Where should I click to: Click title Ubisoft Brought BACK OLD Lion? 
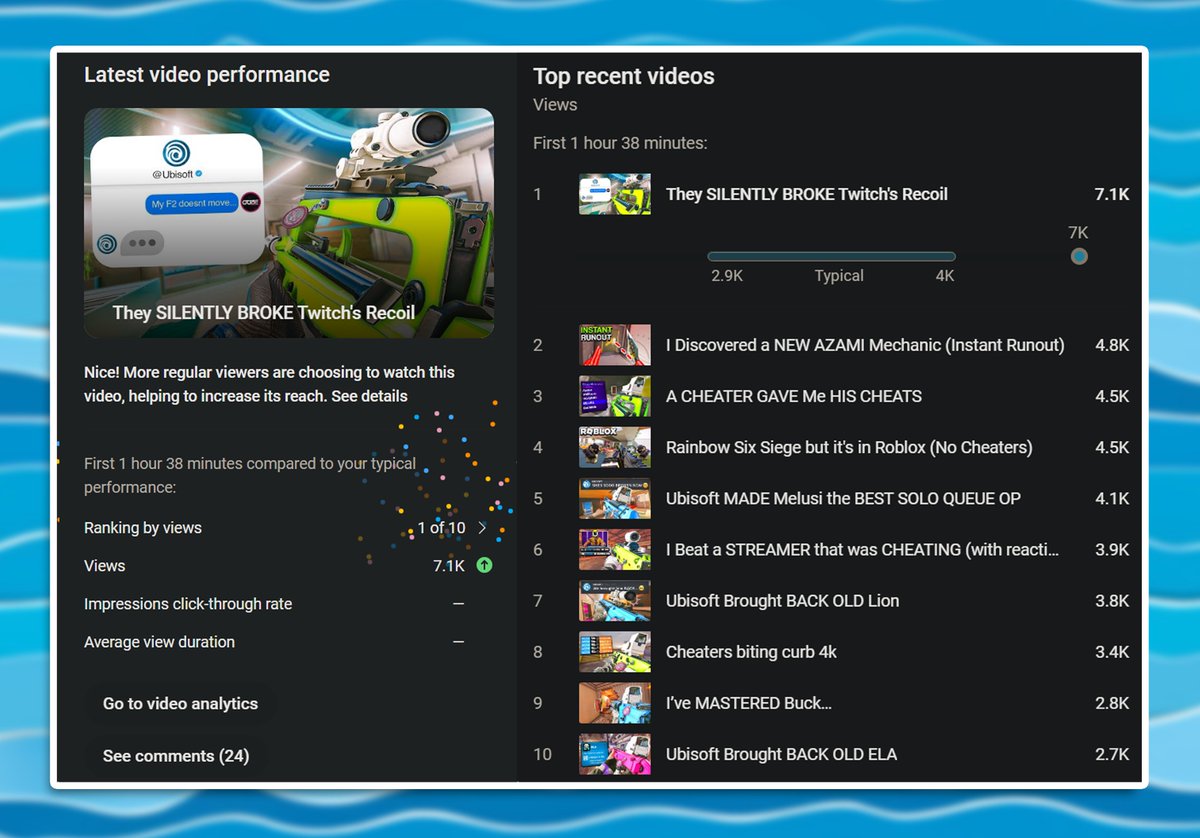click(x=783, y=601)
